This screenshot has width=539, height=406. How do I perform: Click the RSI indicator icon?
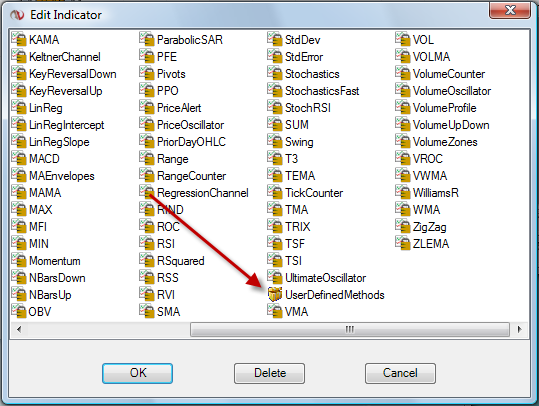click(x=147, y=243)
